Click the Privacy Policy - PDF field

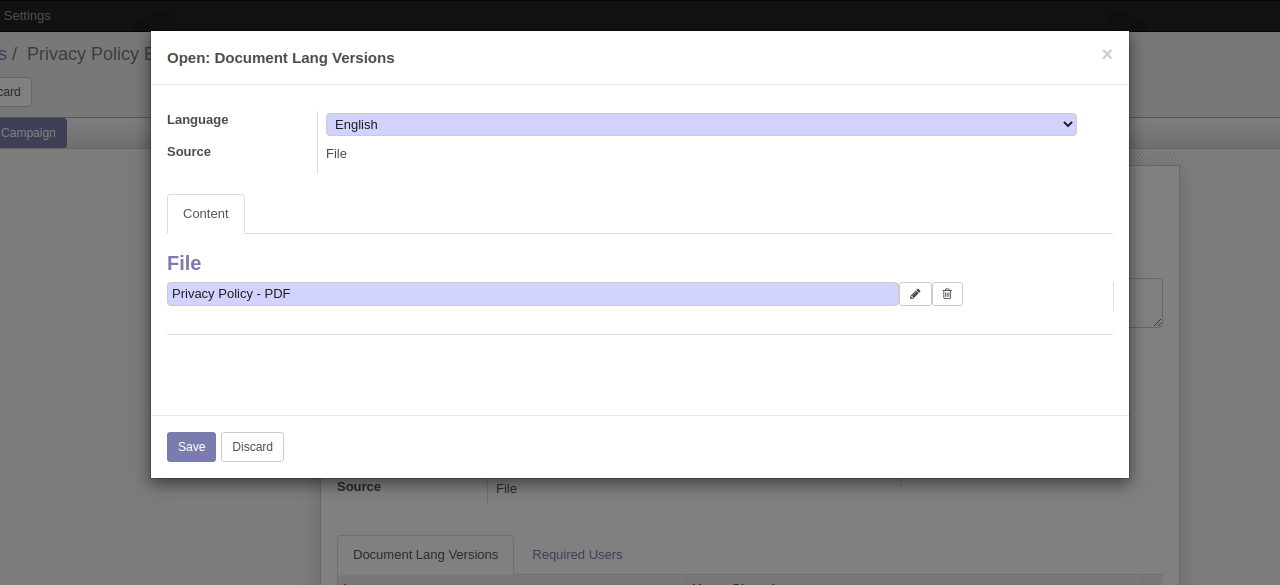tap(532, 294)
